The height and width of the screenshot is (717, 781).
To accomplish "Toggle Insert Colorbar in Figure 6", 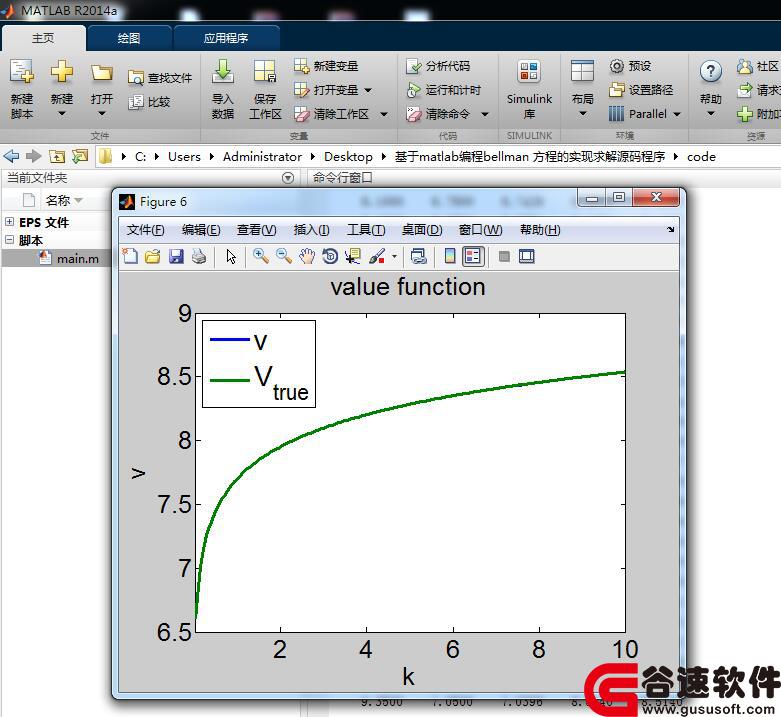I will pos(449,256).
